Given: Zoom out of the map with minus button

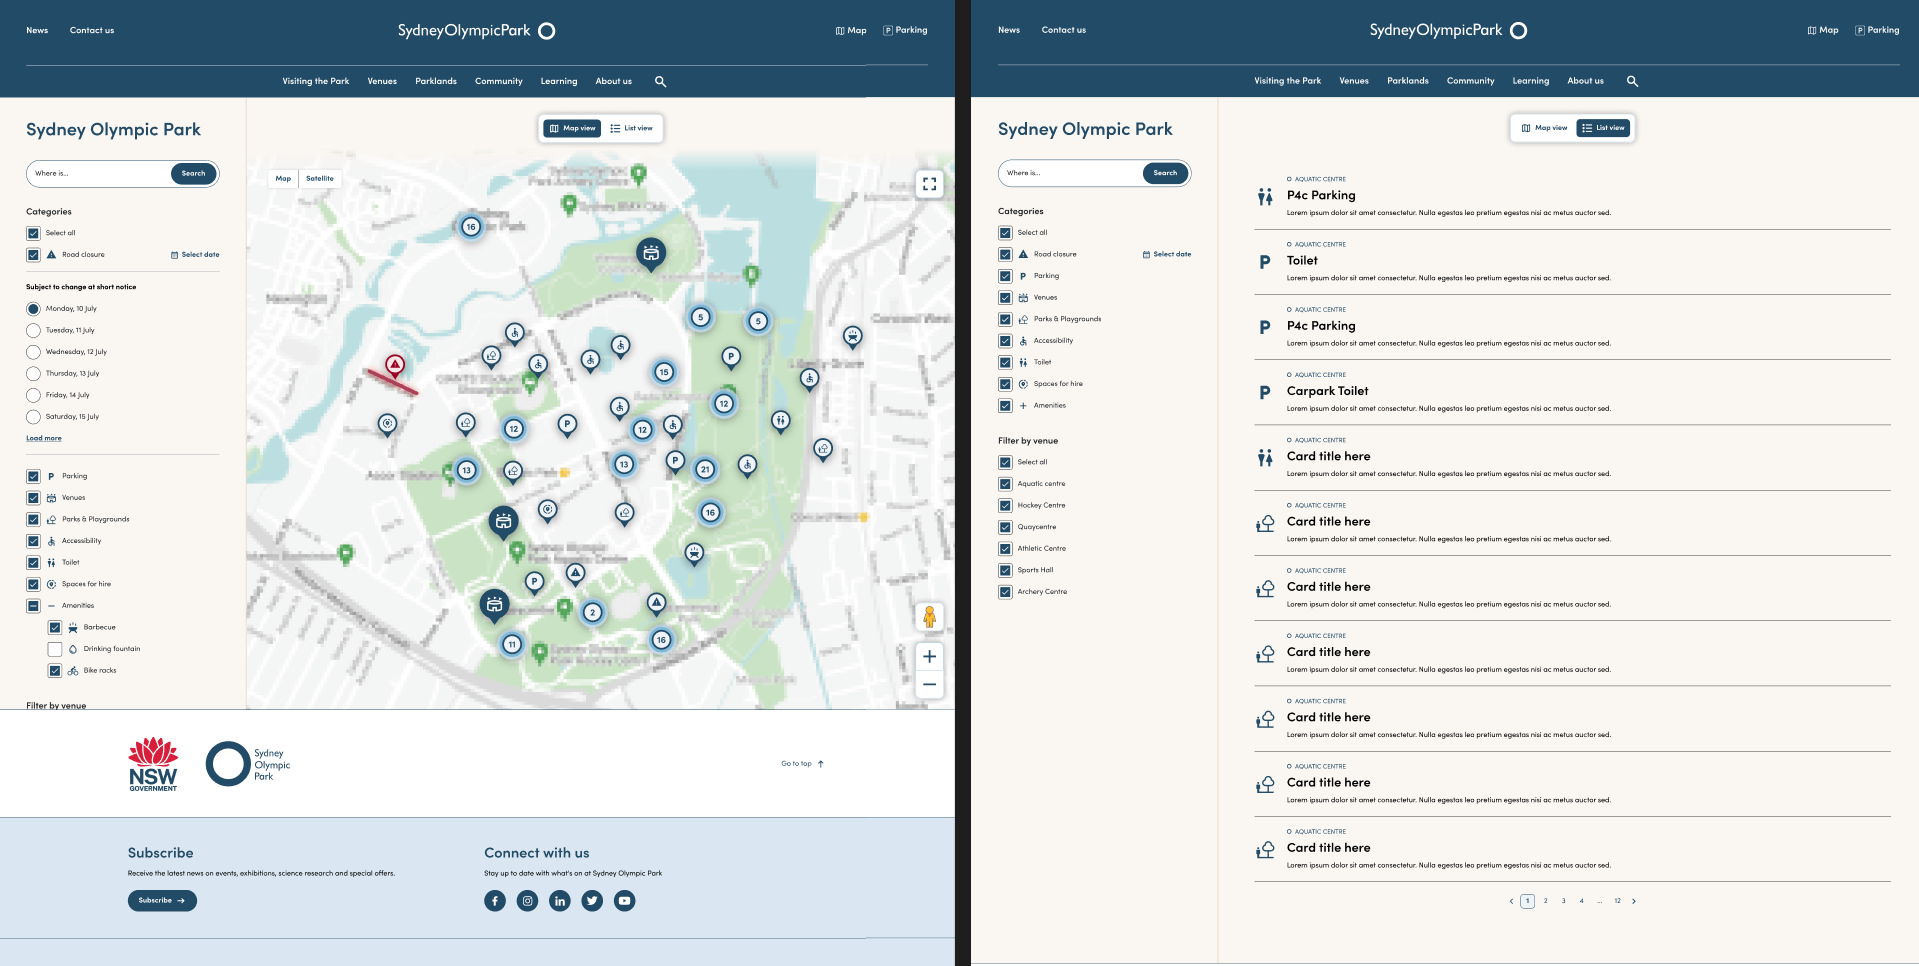Looking at the screenshot, I should tap(929, 685).
